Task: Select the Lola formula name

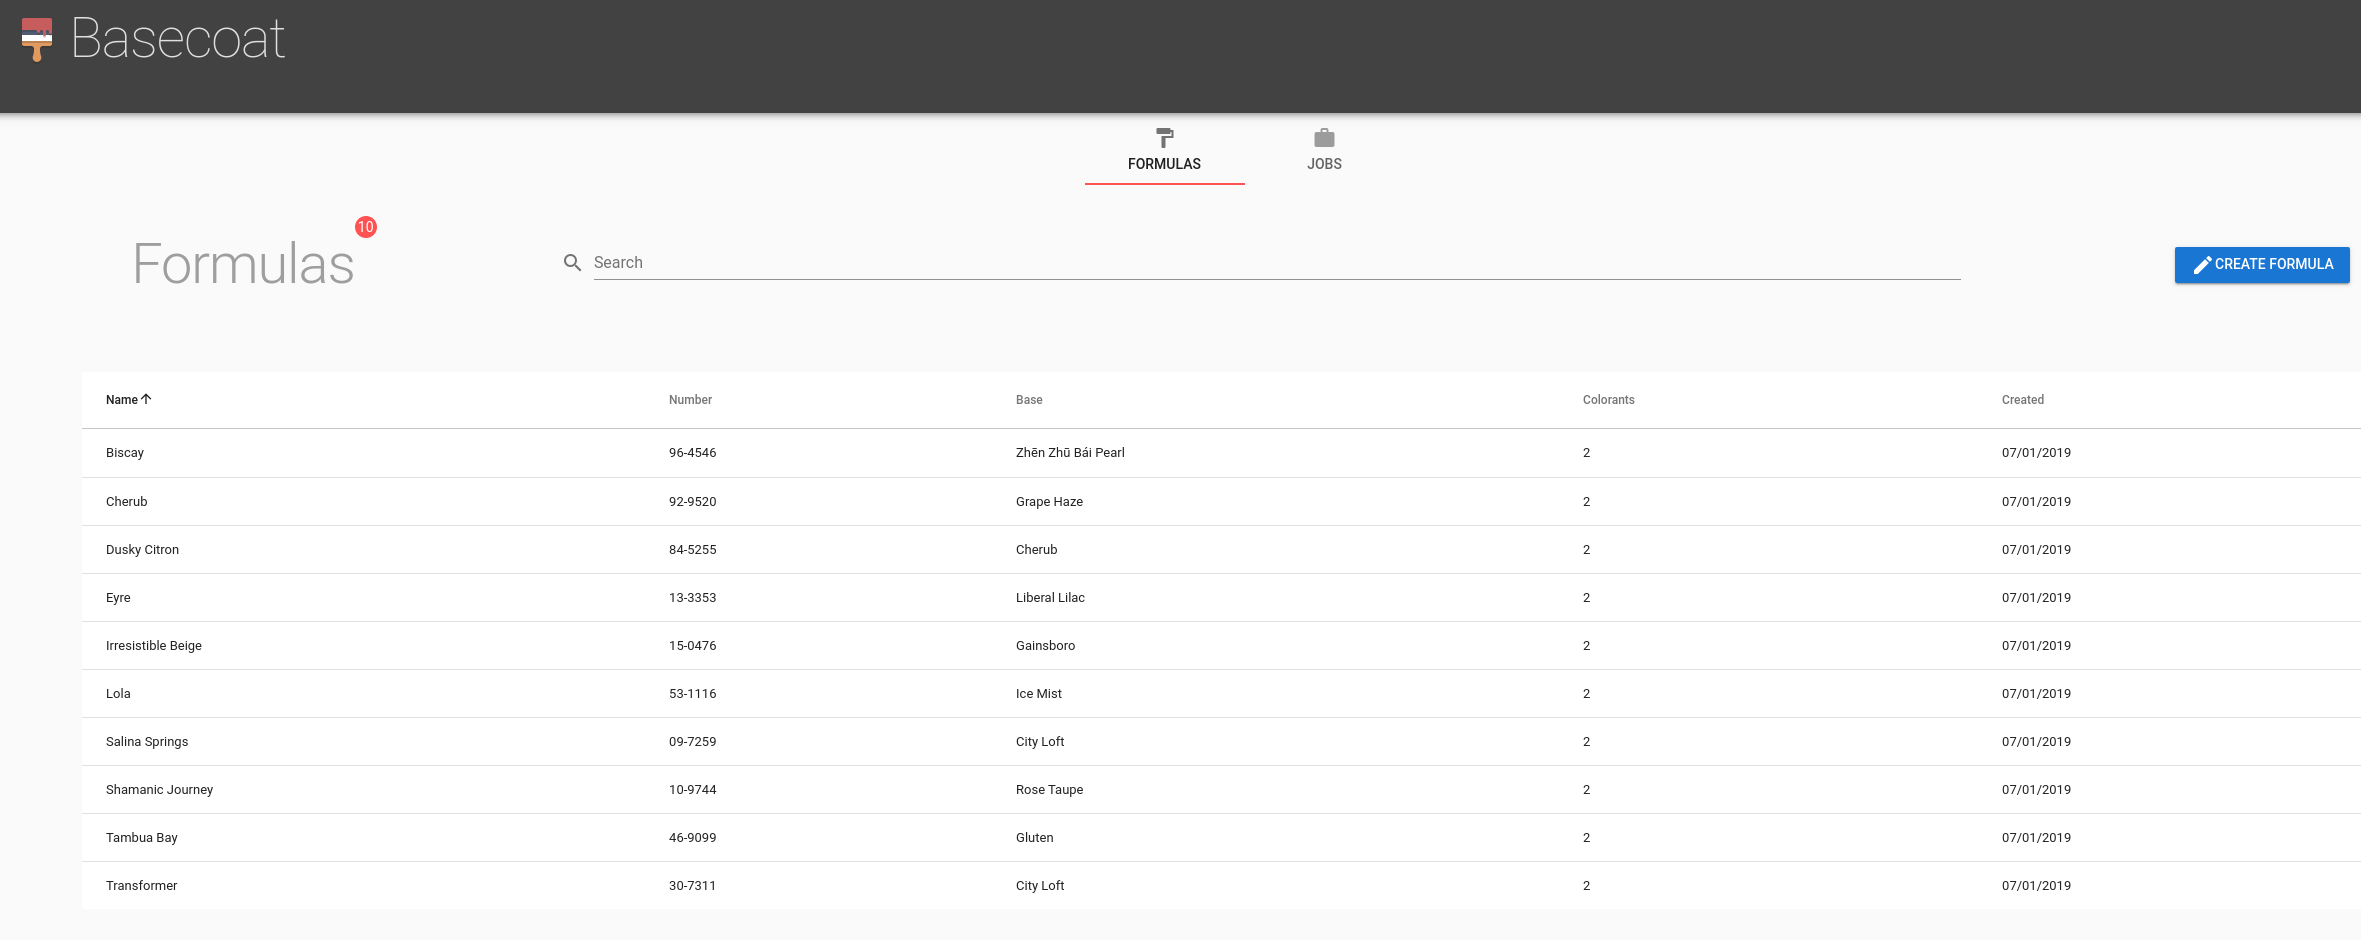Action: coord(118,694)
